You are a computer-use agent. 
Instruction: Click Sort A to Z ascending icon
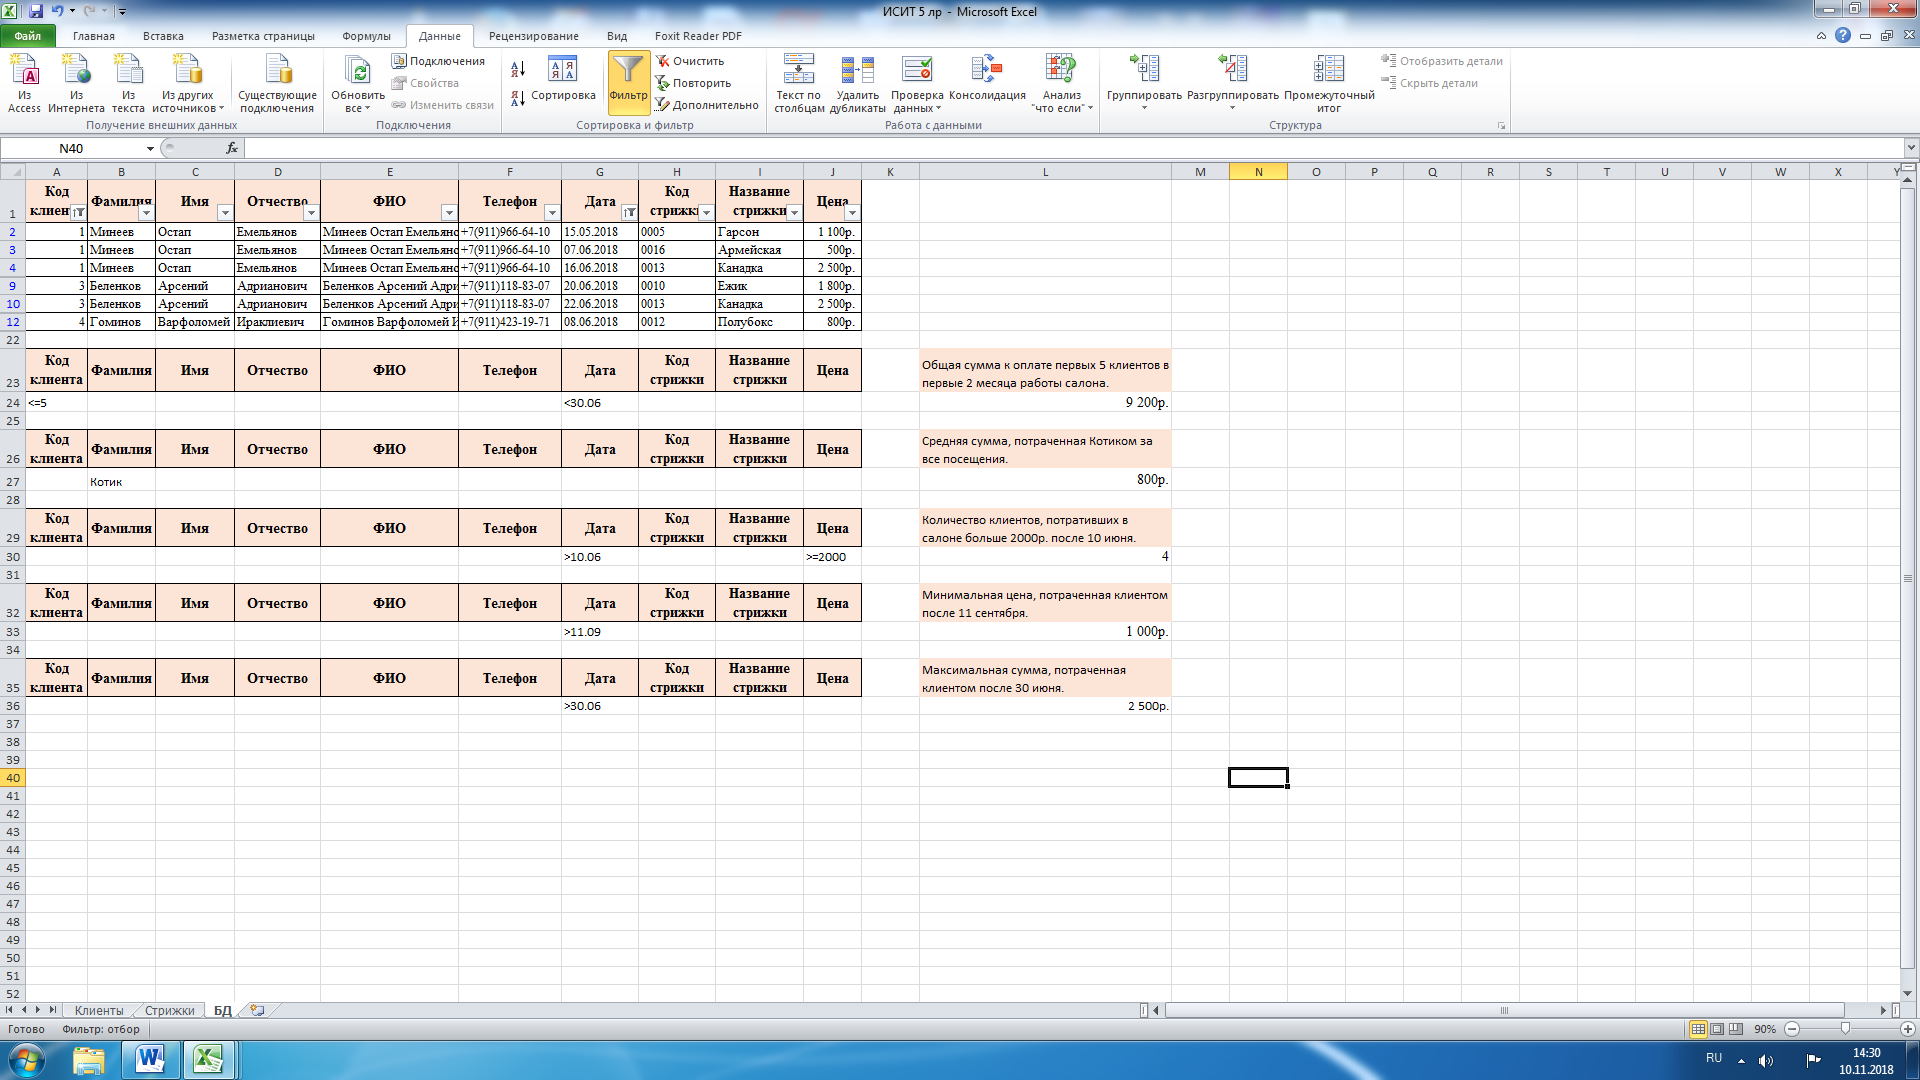[x=518, y=69]
